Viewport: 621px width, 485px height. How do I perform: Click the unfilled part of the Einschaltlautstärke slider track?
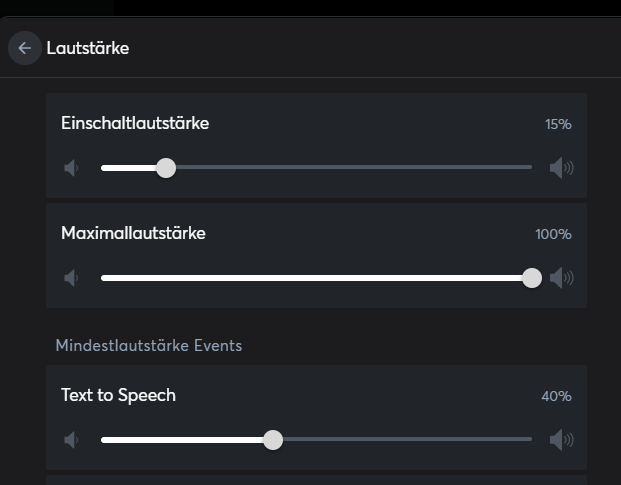point(350,168)
